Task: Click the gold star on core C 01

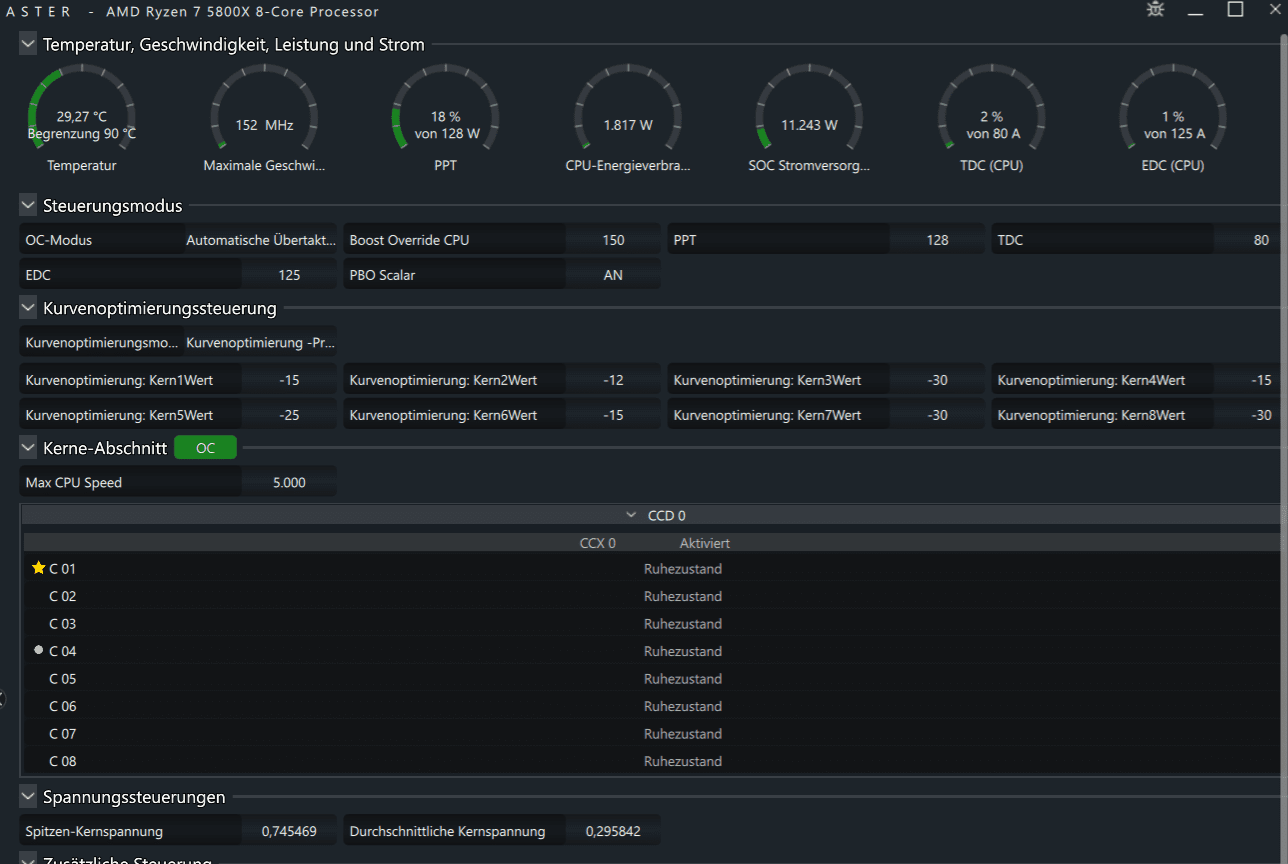Action: (x=39, y=568)
